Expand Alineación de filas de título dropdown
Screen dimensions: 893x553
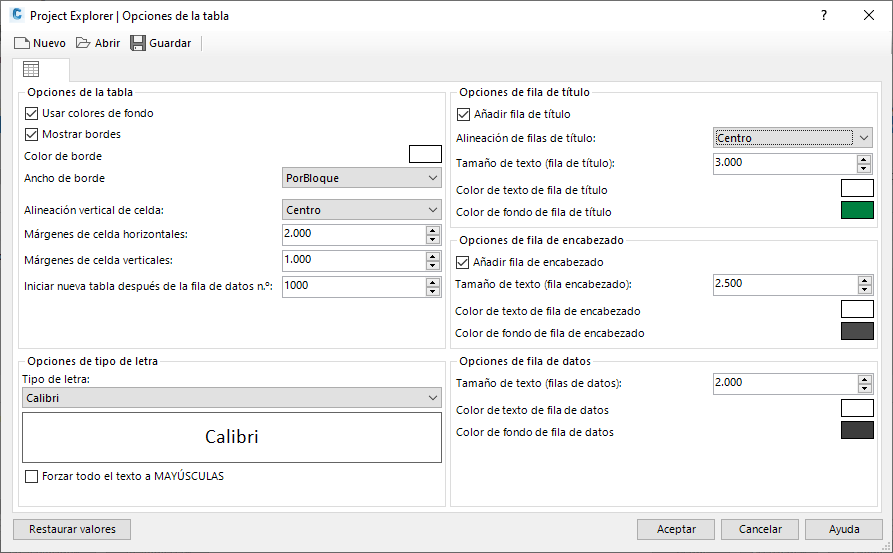point(794,138)
